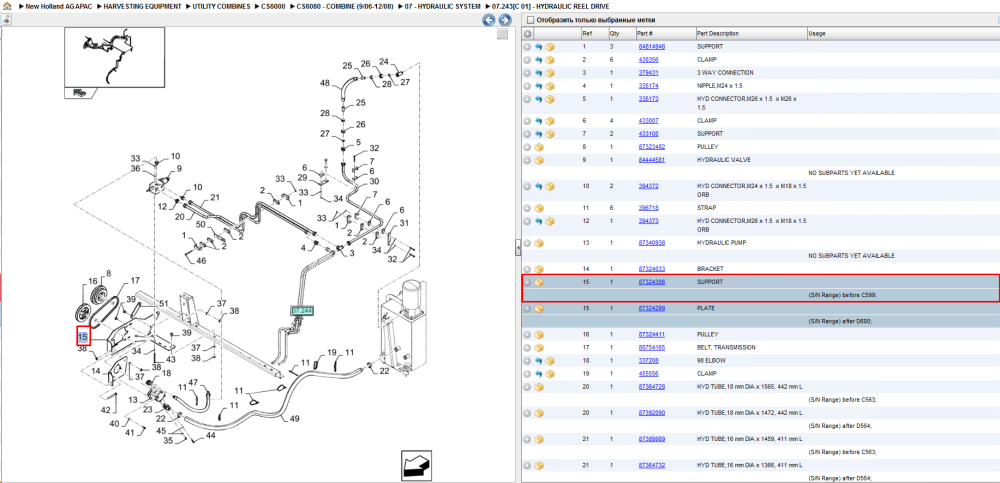This screenshot has height=483, width=1000.
Task: Open part number 80754165 link
Action: (x=652, y=347)
